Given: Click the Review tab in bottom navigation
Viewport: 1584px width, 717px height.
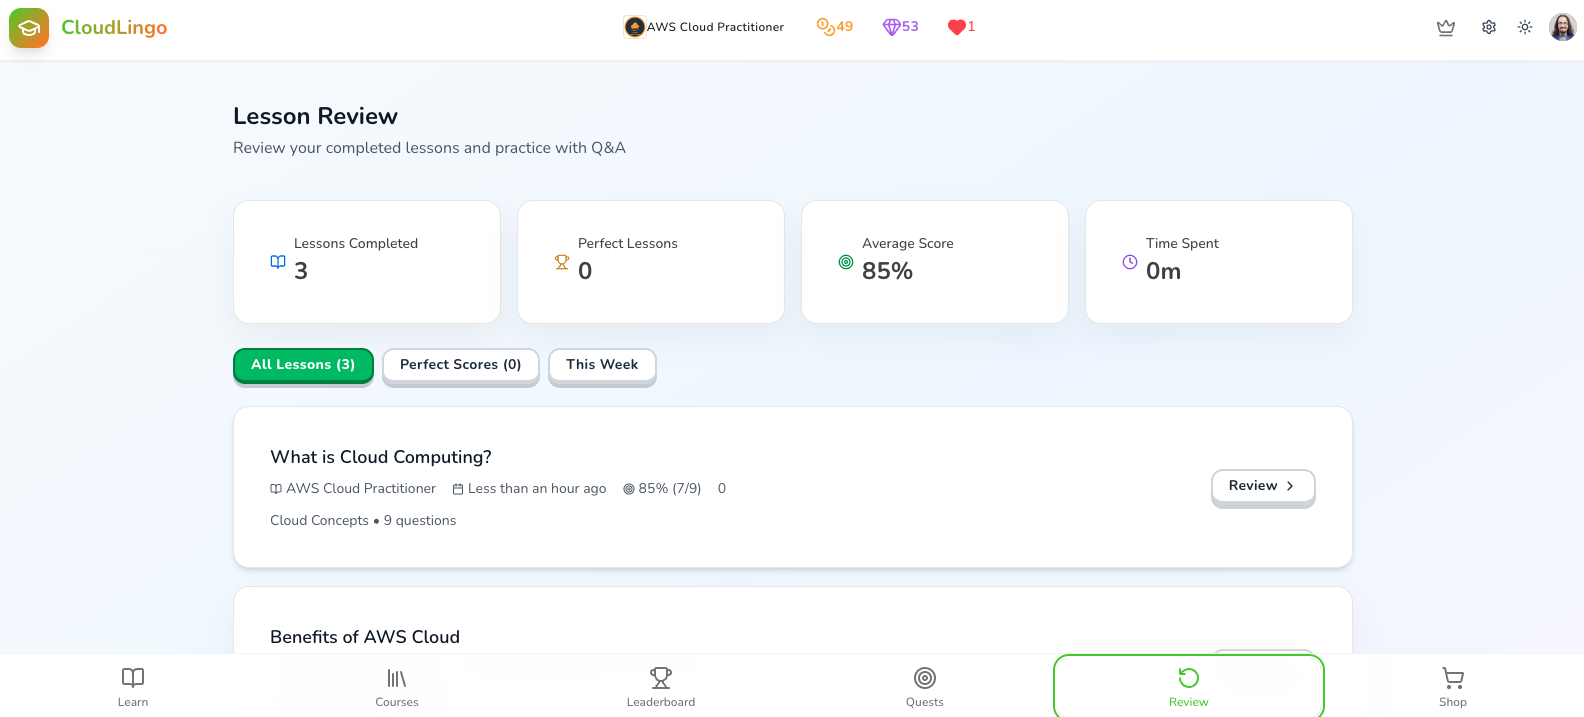Looking at the screenshot, I should point(1189,686).
